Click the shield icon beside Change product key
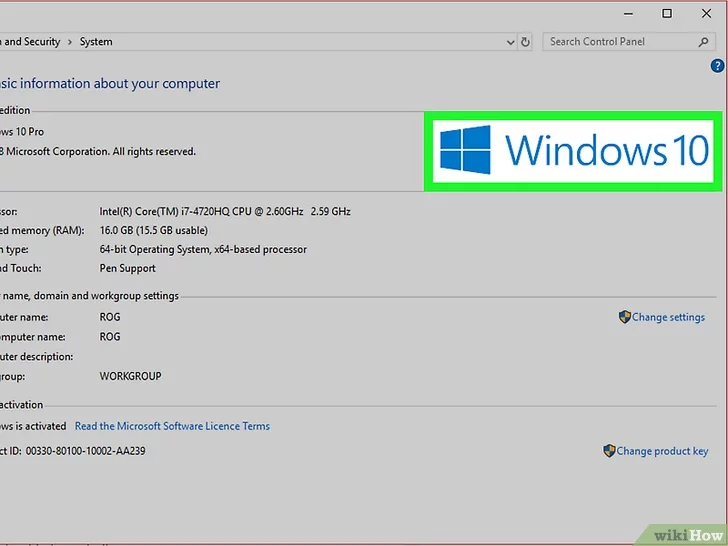 click(609, 451)
